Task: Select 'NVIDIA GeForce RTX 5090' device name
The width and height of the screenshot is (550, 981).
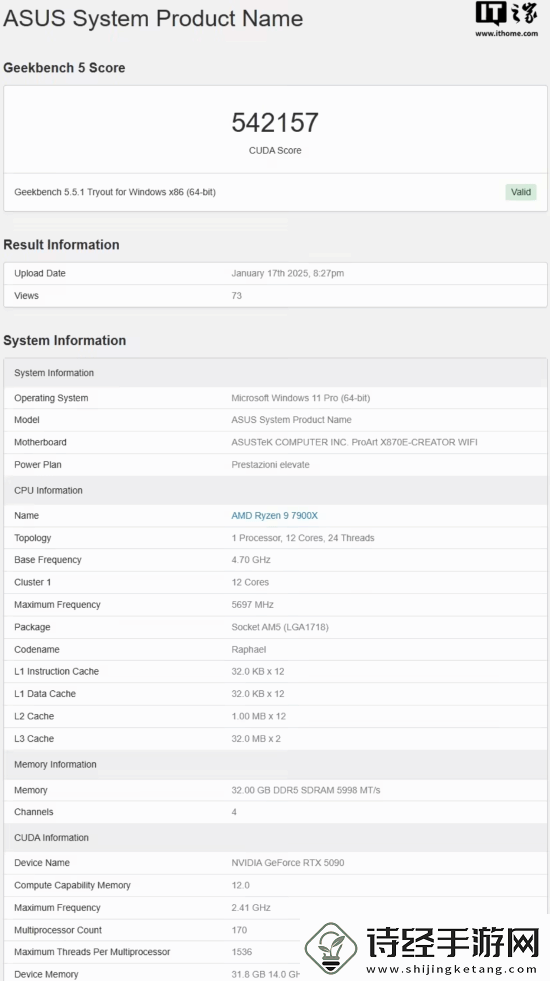Action: pos(288,863)
